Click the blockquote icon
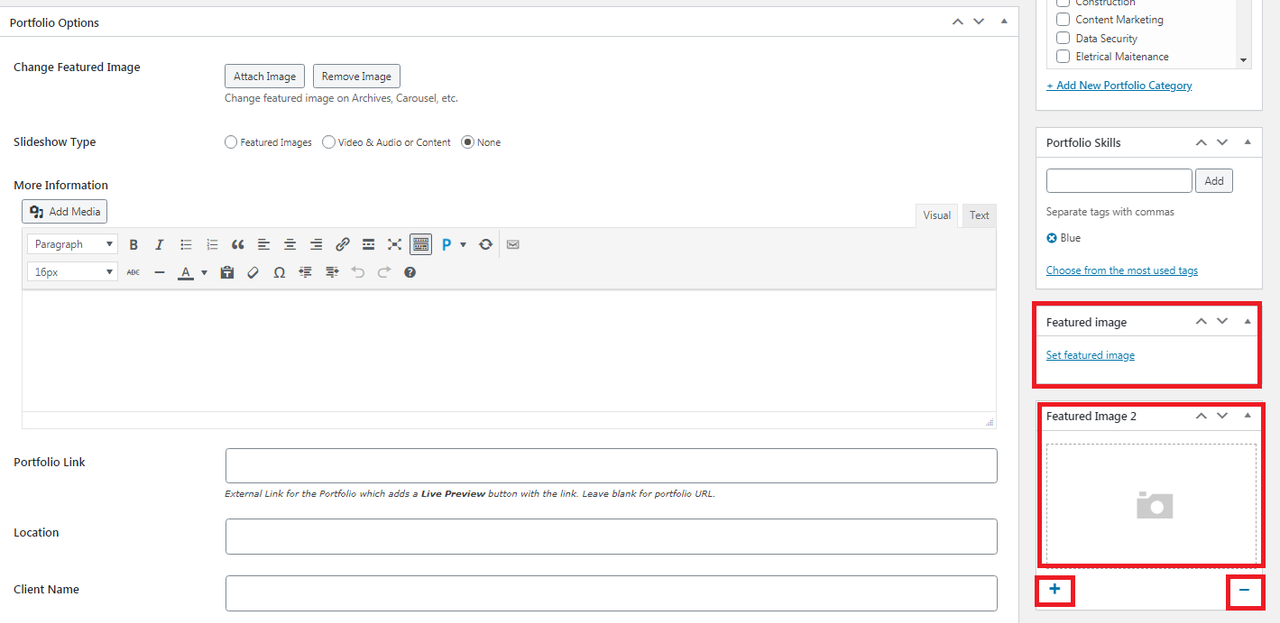The height and width of the screenshot is (623, 1280). tap(238, 244)
